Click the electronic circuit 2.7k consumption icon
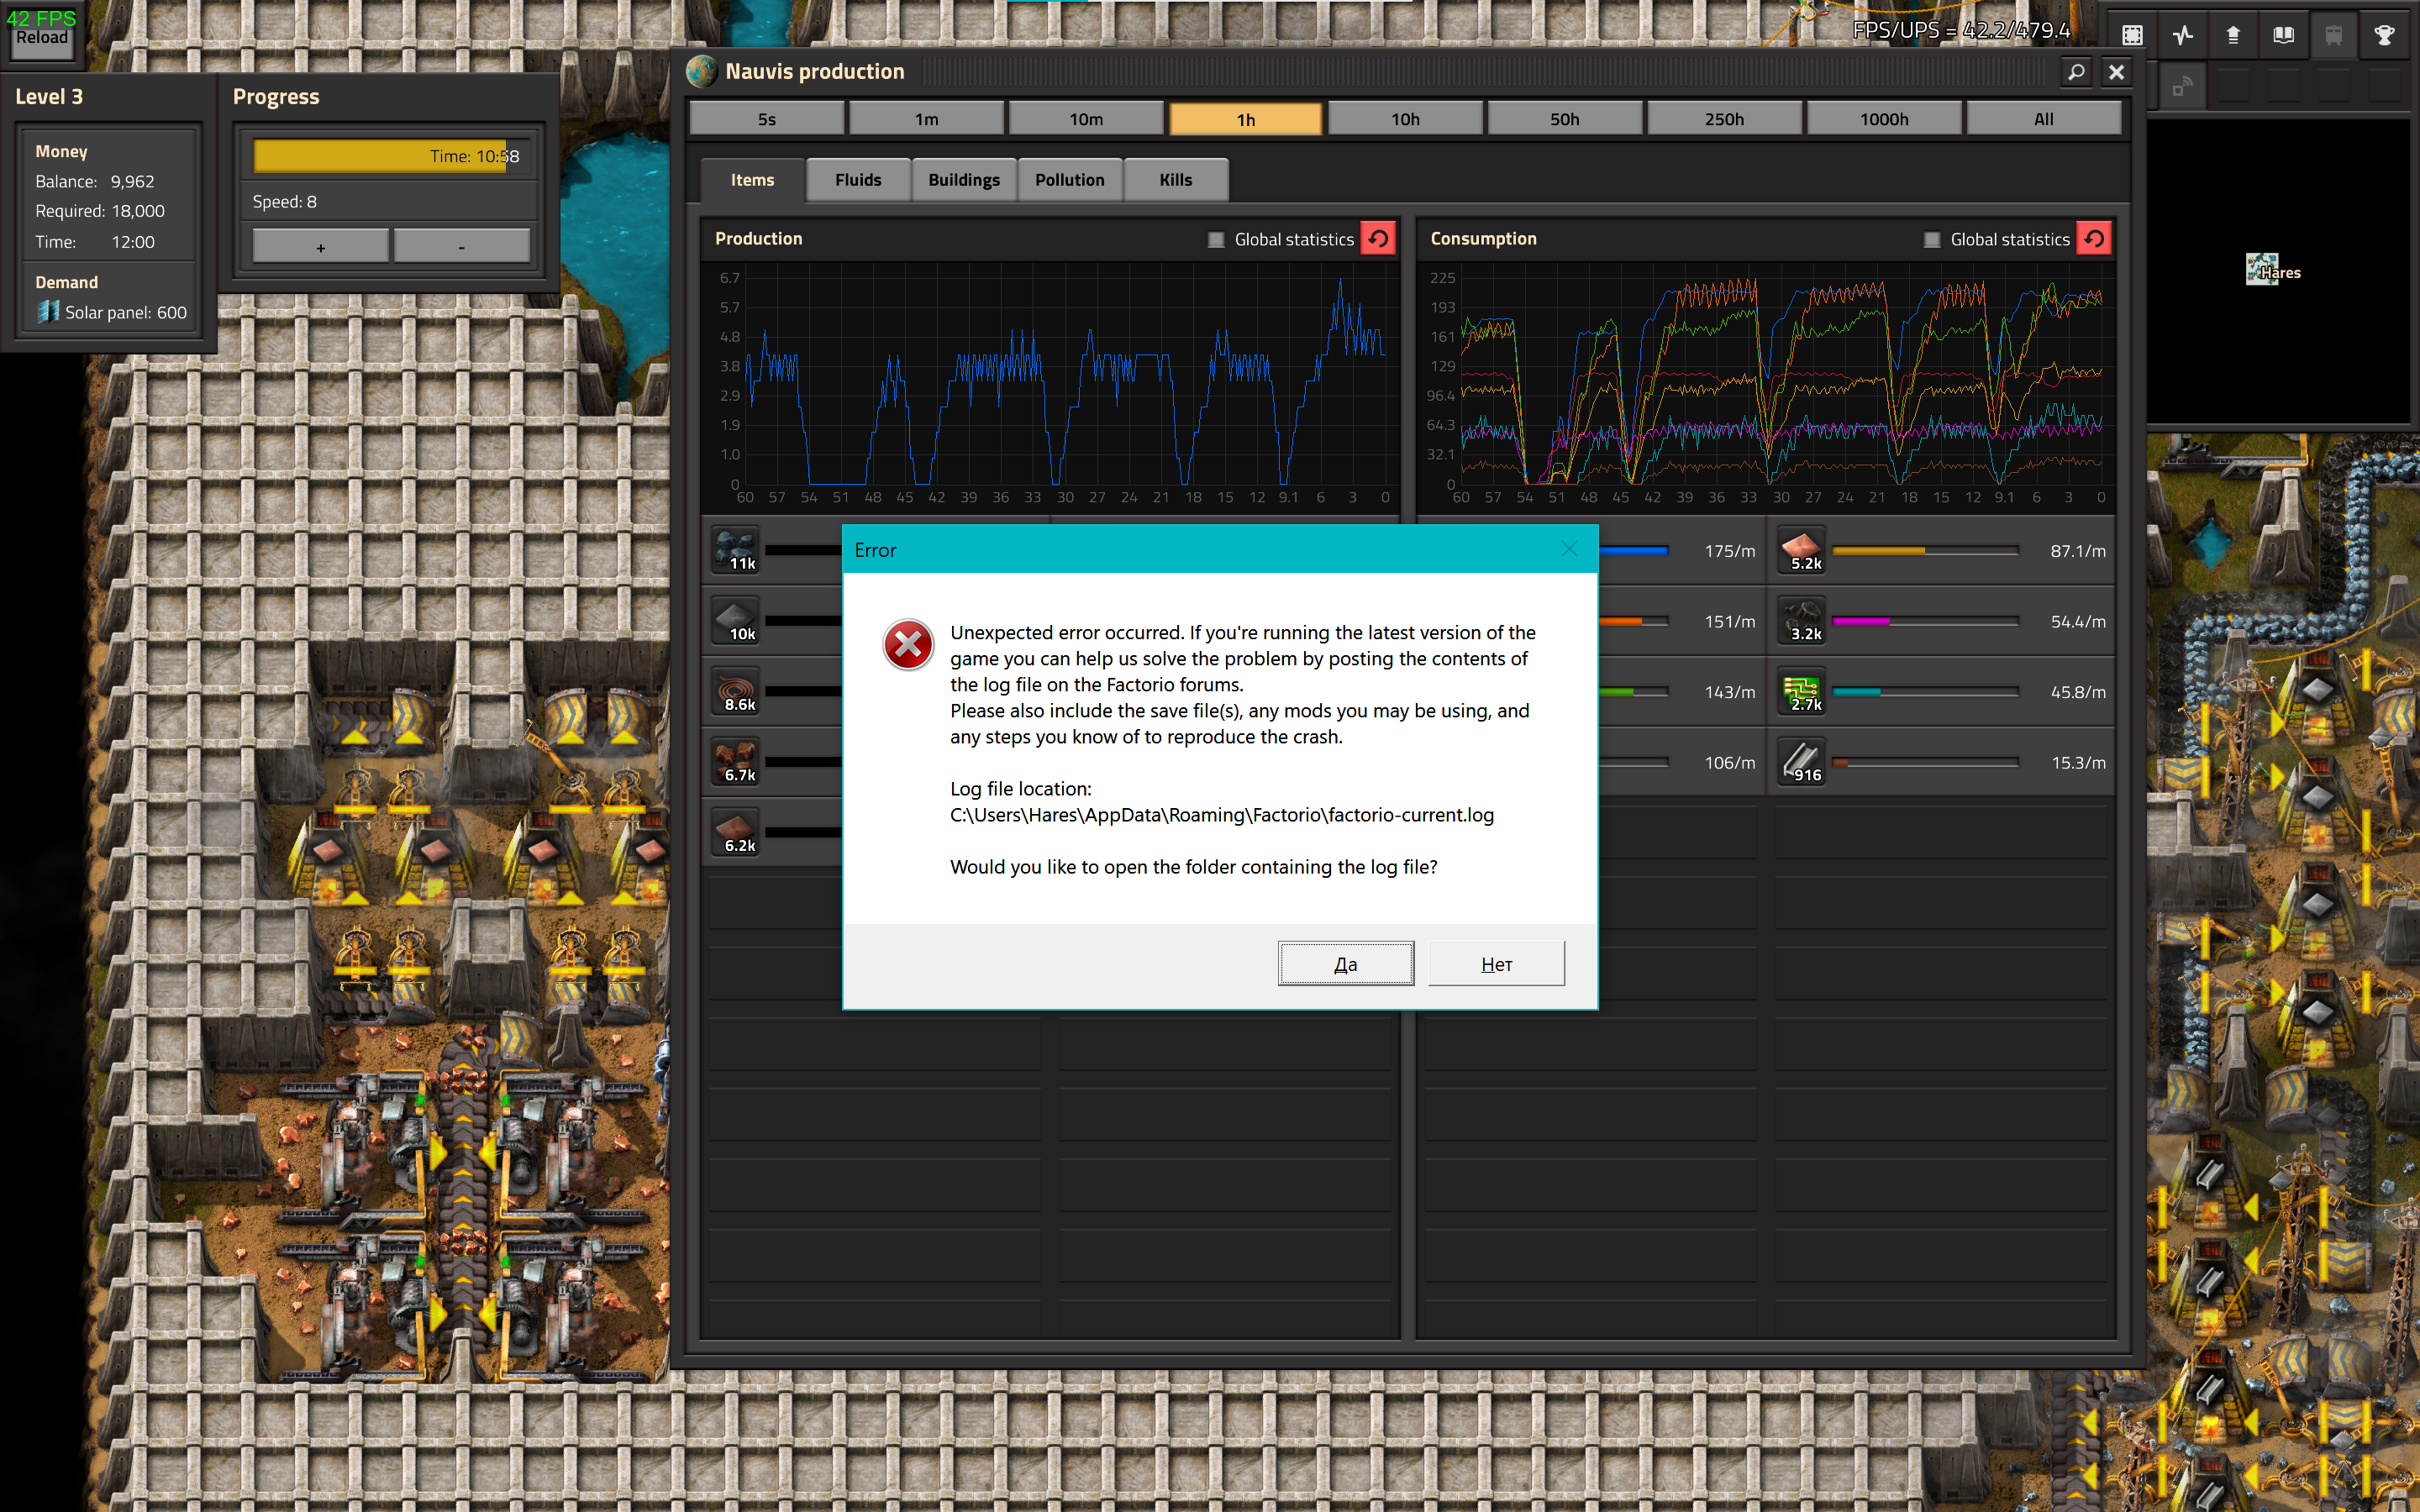Image resolution: width=2420 pixels, height=1512 pixels. pos(1802,691)
